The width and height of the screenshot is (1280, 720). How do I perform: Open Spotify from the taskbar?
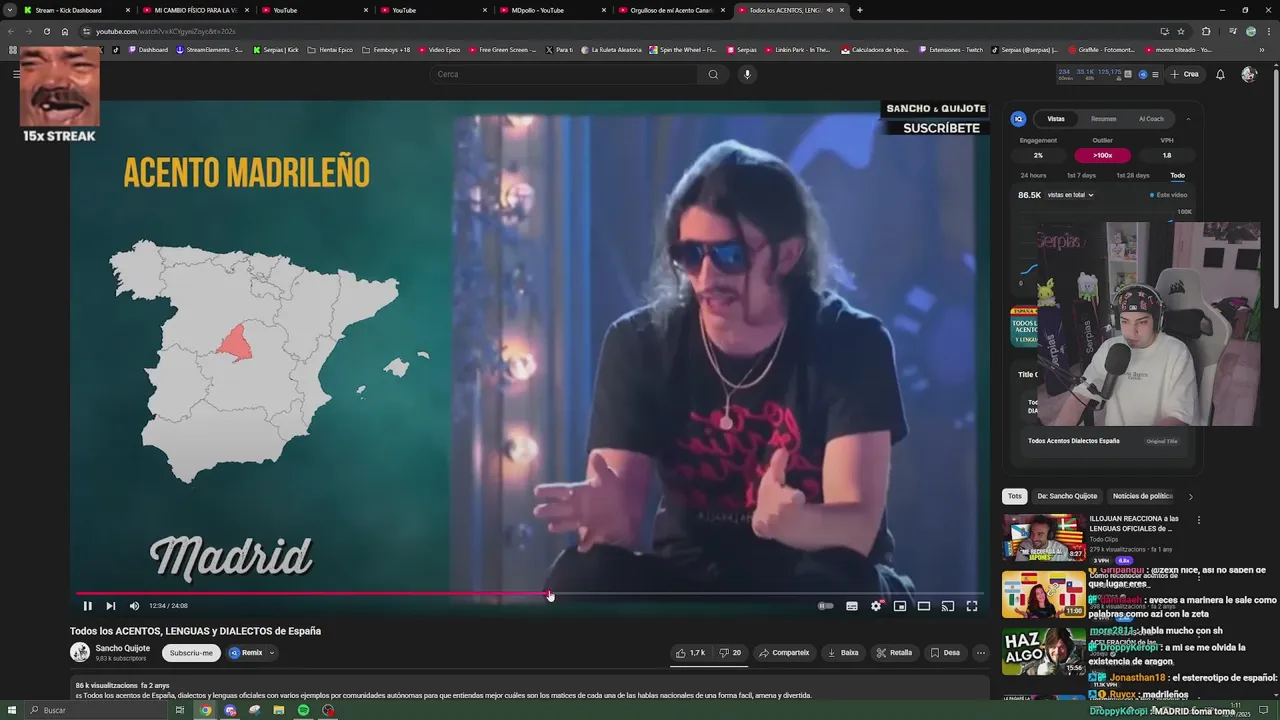tap(303, 710)
